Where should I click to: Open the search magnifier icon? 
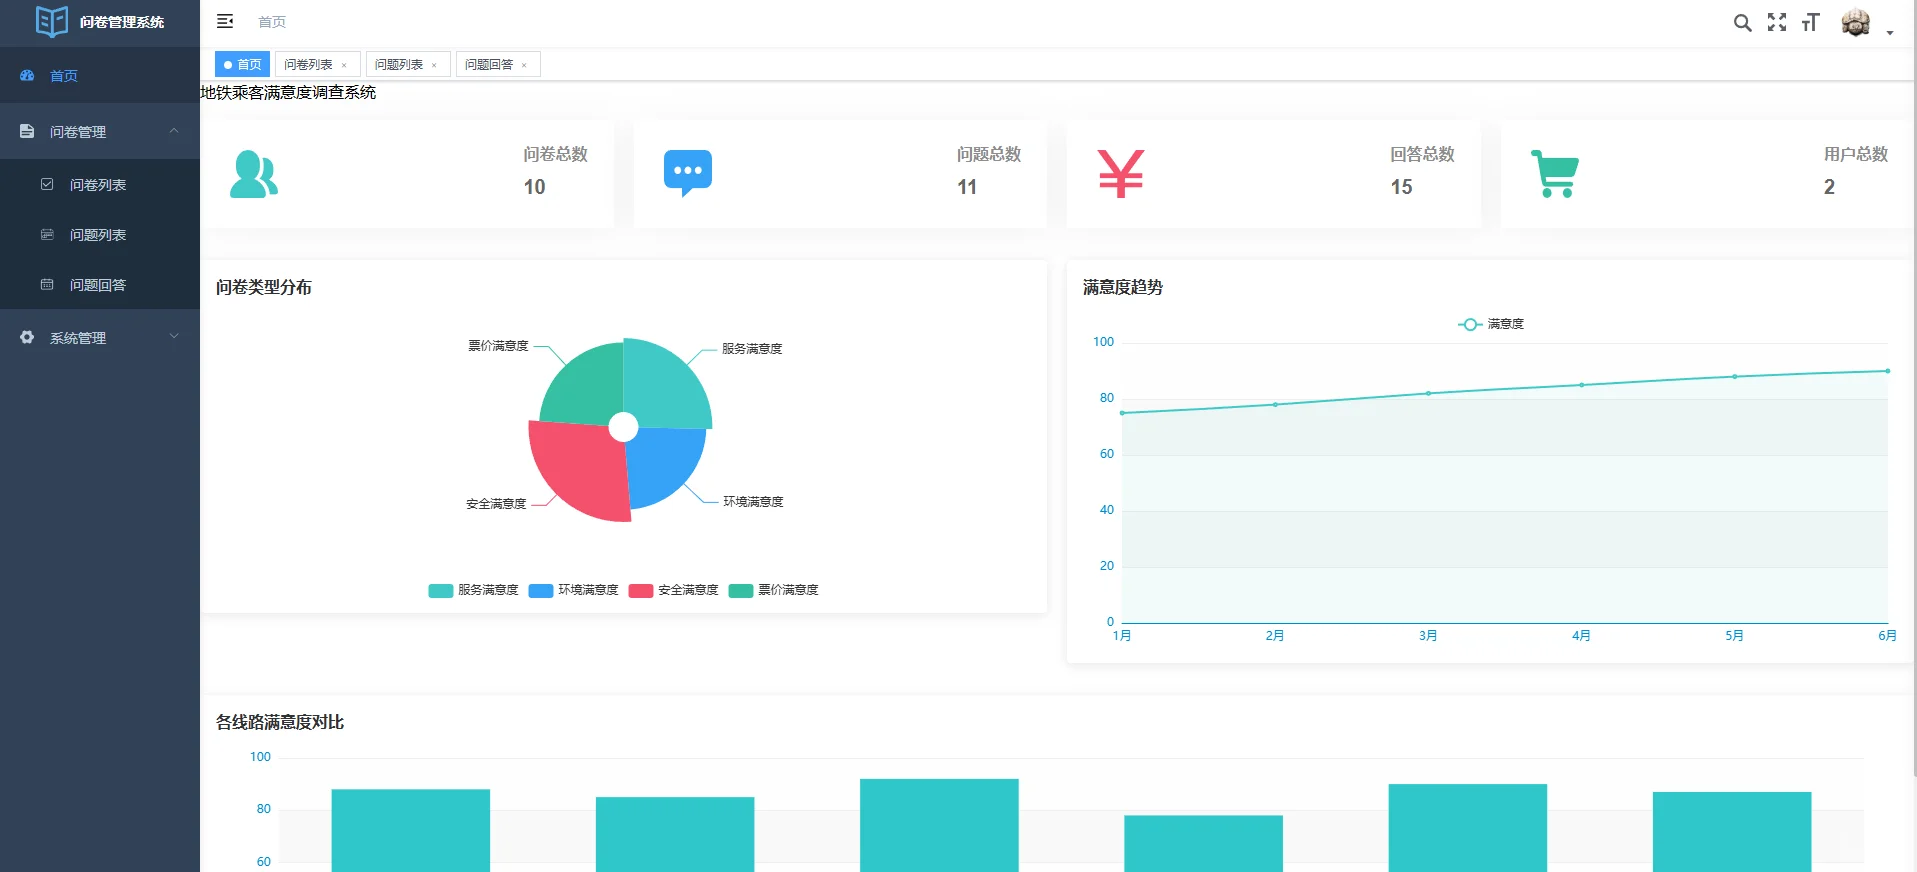coord(1742,23)
